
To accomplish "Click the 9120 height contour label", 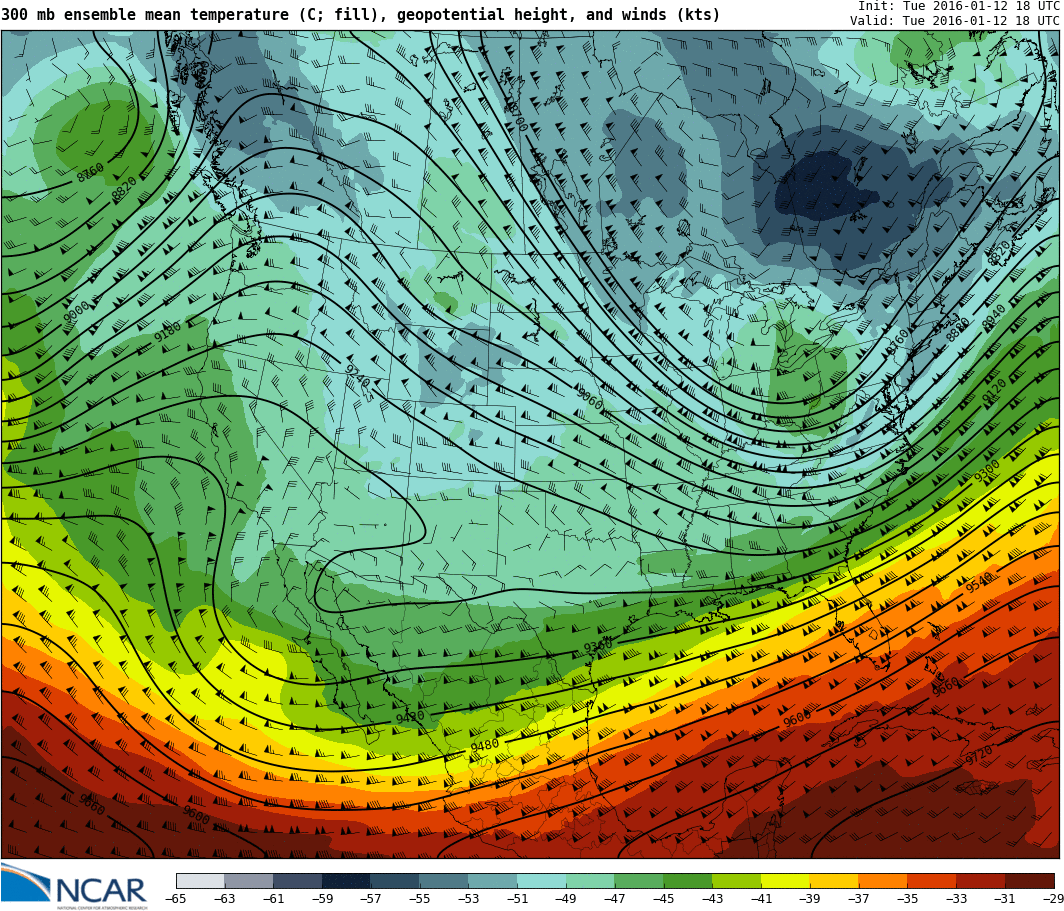I will (x=994, y=391).
